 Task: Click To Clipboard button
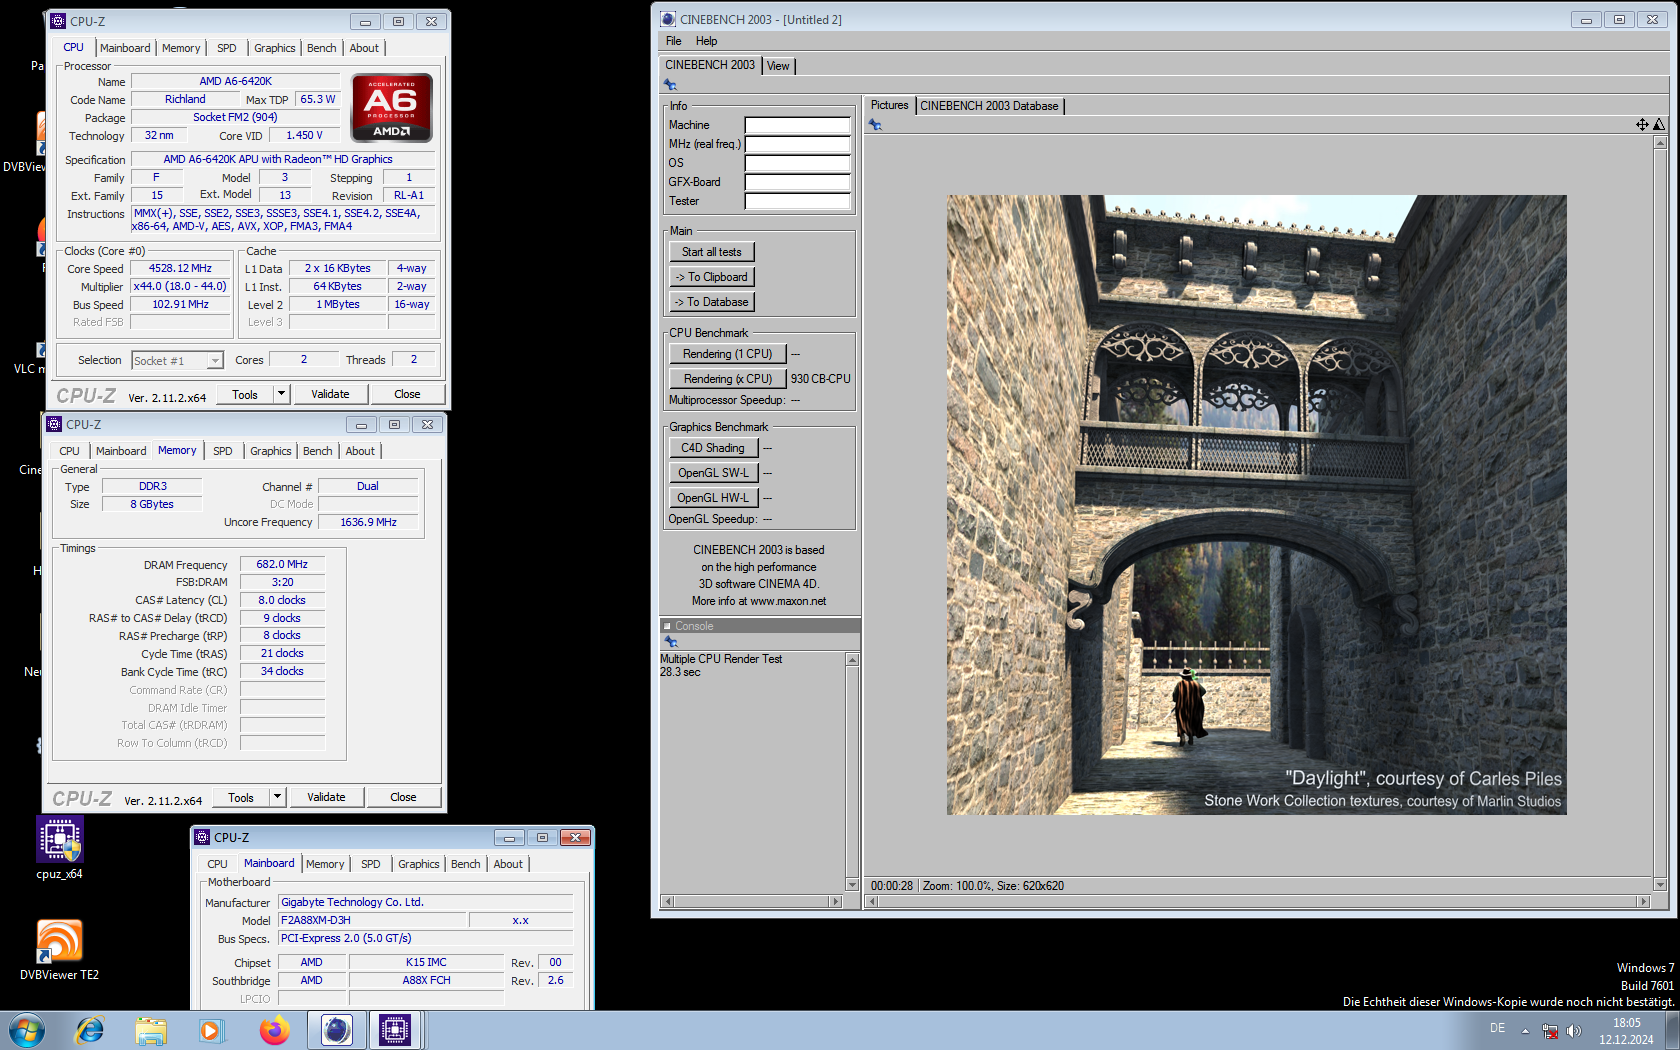(x=712, y=277)
